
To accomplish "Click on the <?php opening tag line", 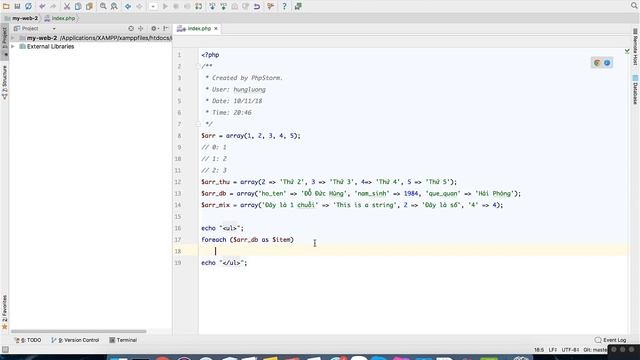I will coord(210,55).
